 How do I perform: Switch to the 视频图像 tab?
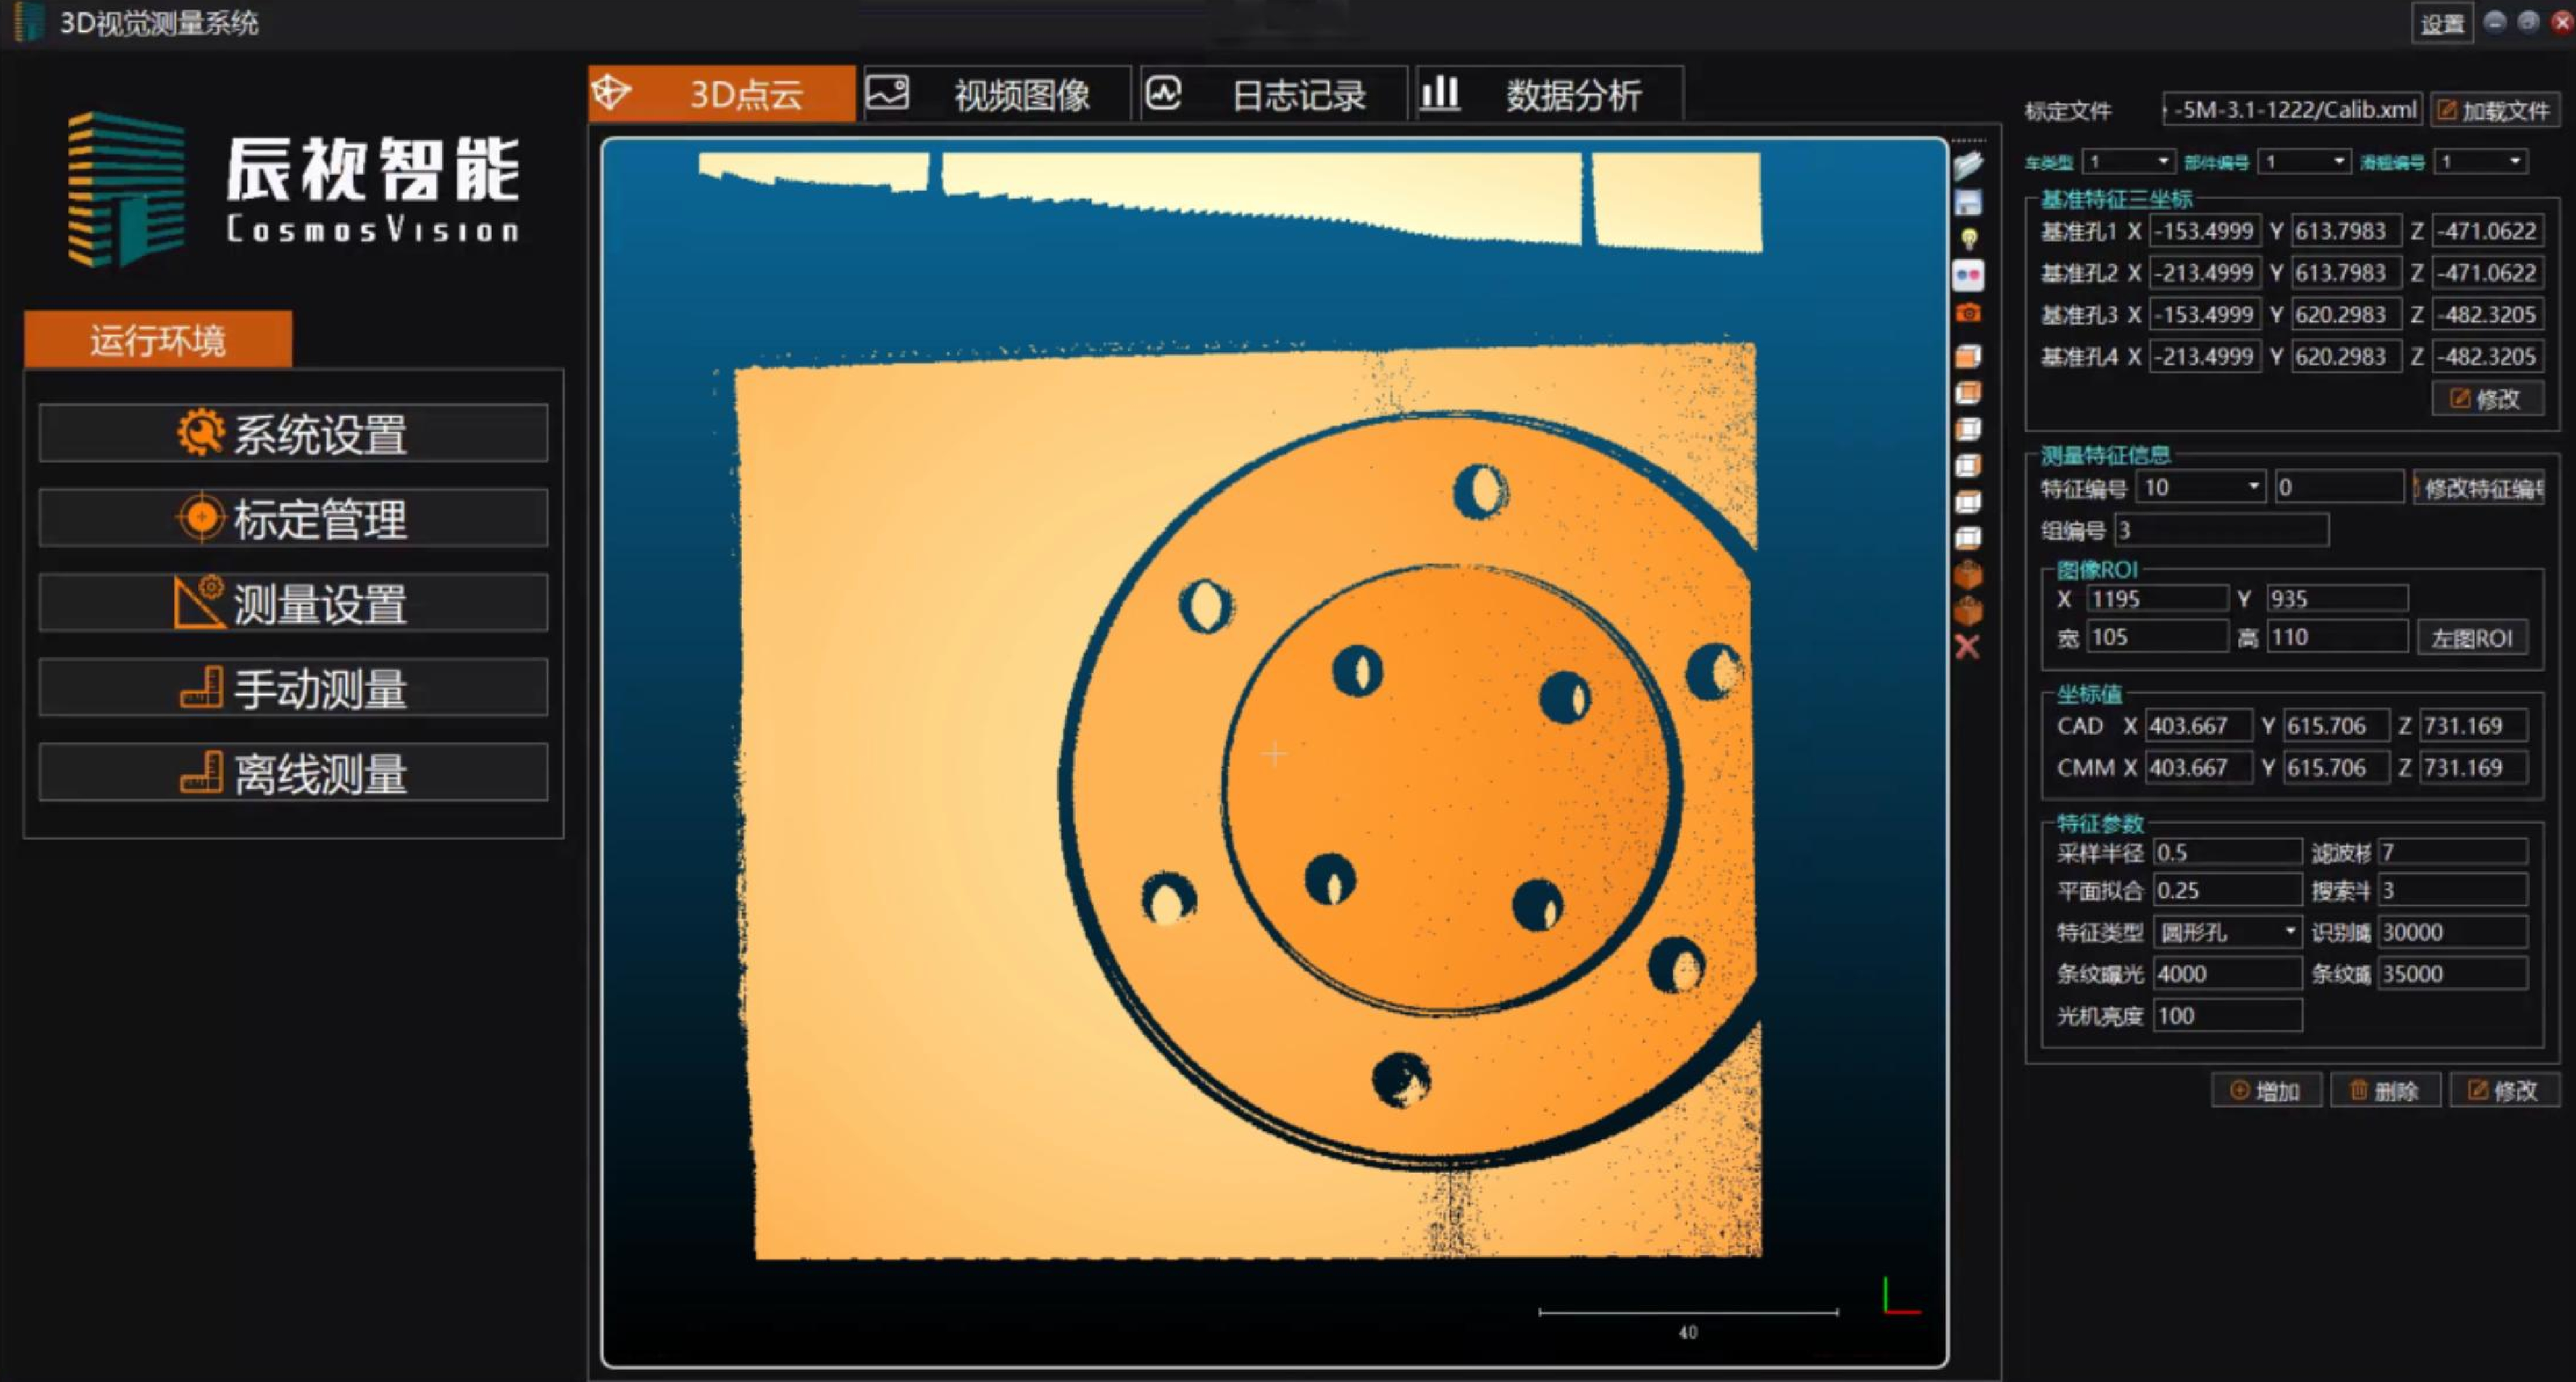tap(996, 94)
